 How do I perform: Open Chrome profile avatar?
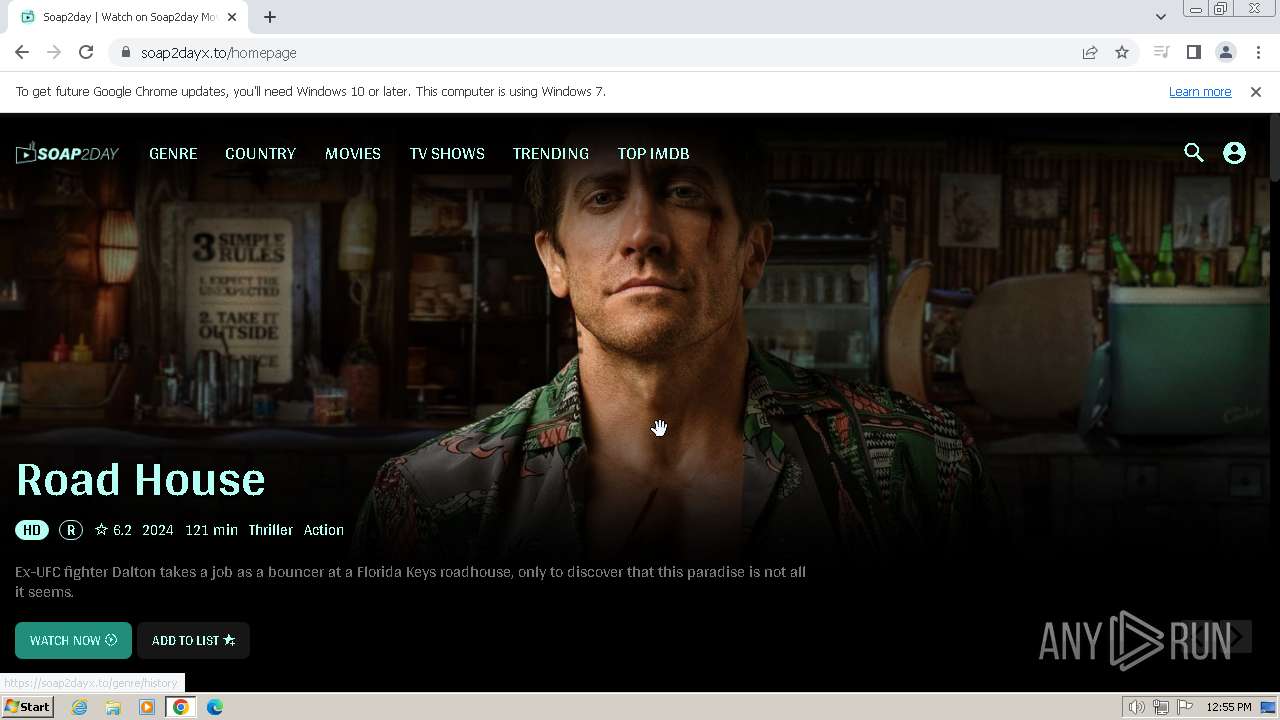(x=1225, y=52)
